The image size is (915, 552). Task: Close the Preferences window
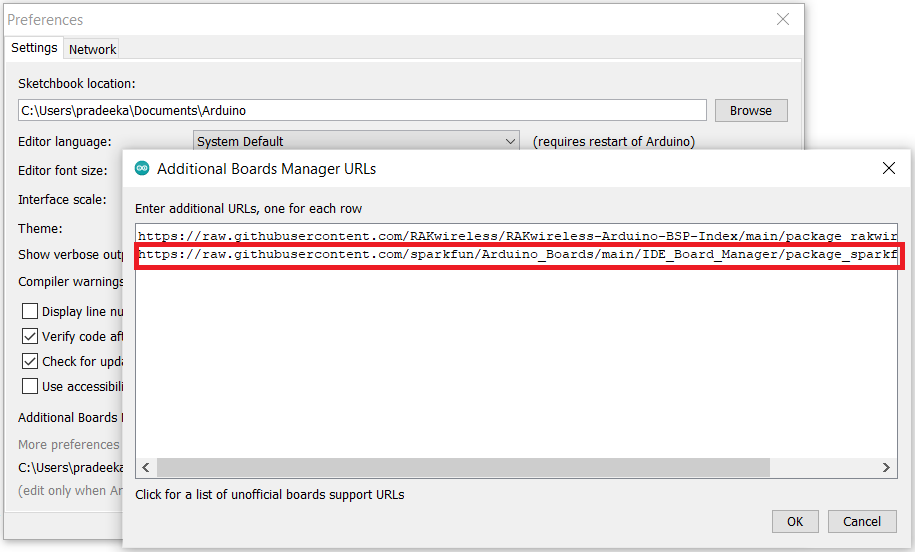pyautogui.click(x=783, y=20)
